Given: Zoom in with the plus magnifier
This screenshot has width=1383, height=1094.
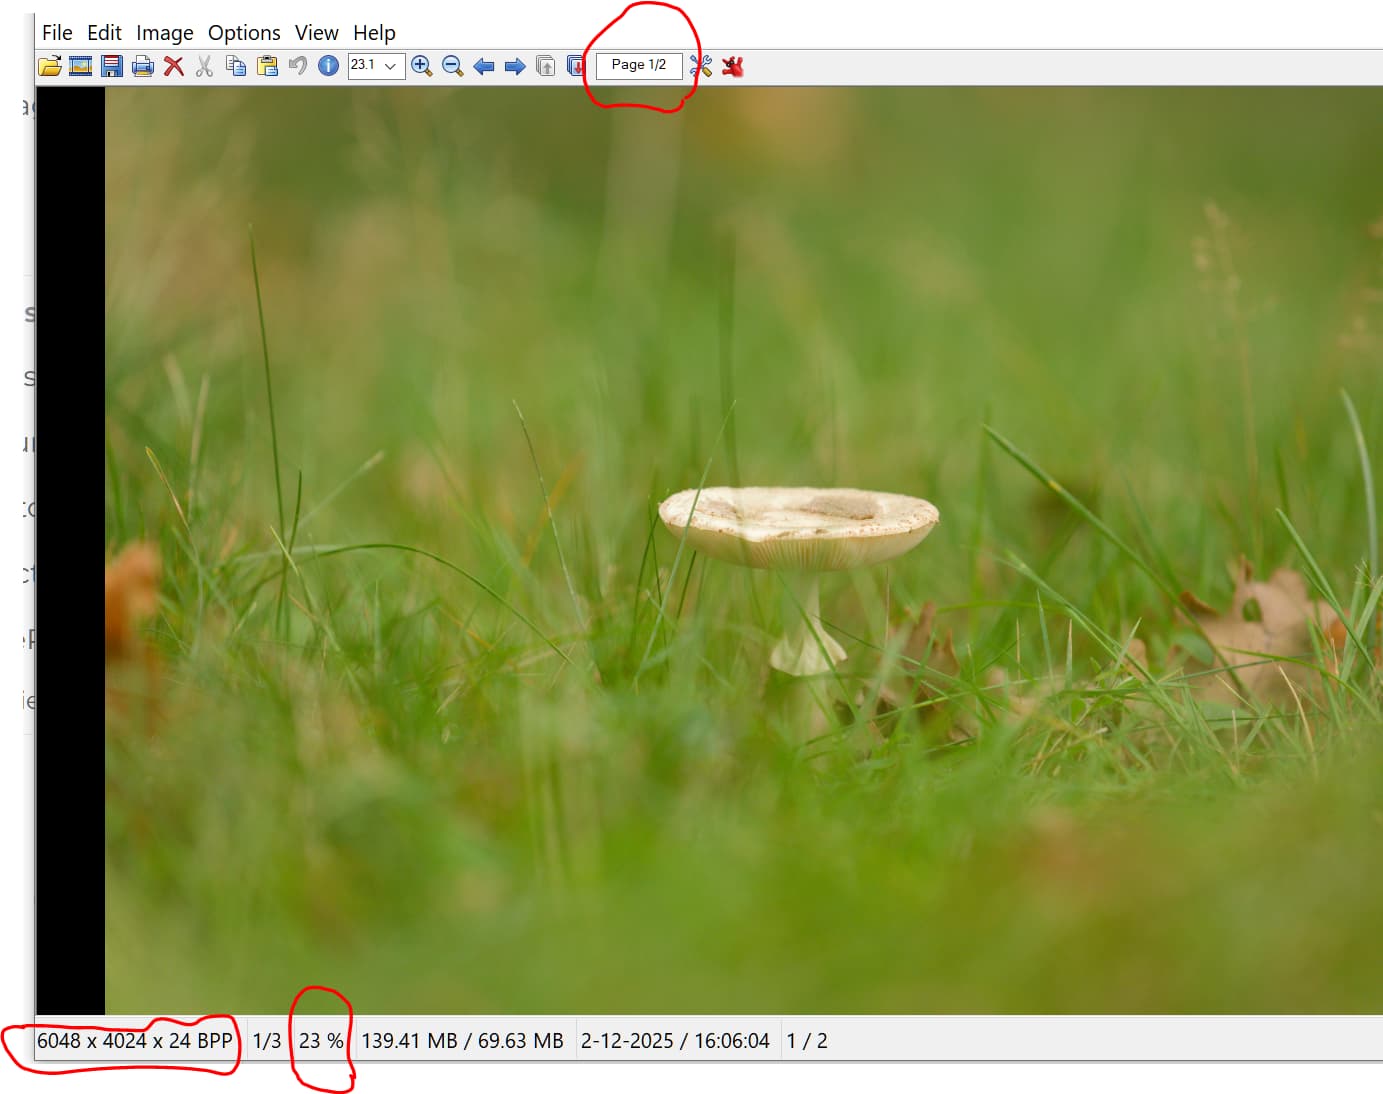Looking at the screenshot, I should pos(421,66).
